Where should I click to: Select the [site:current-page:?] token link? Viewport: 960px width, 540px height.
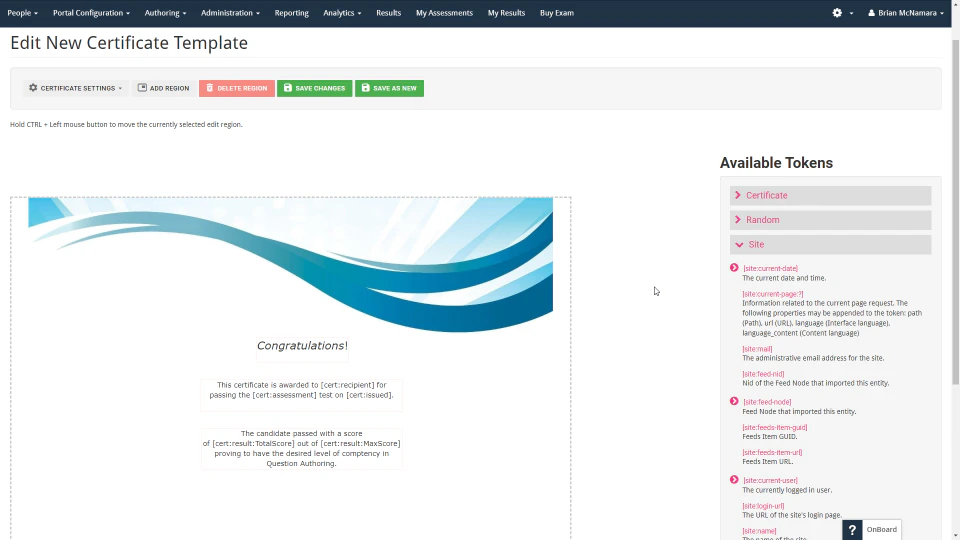[x=773, y=294]
